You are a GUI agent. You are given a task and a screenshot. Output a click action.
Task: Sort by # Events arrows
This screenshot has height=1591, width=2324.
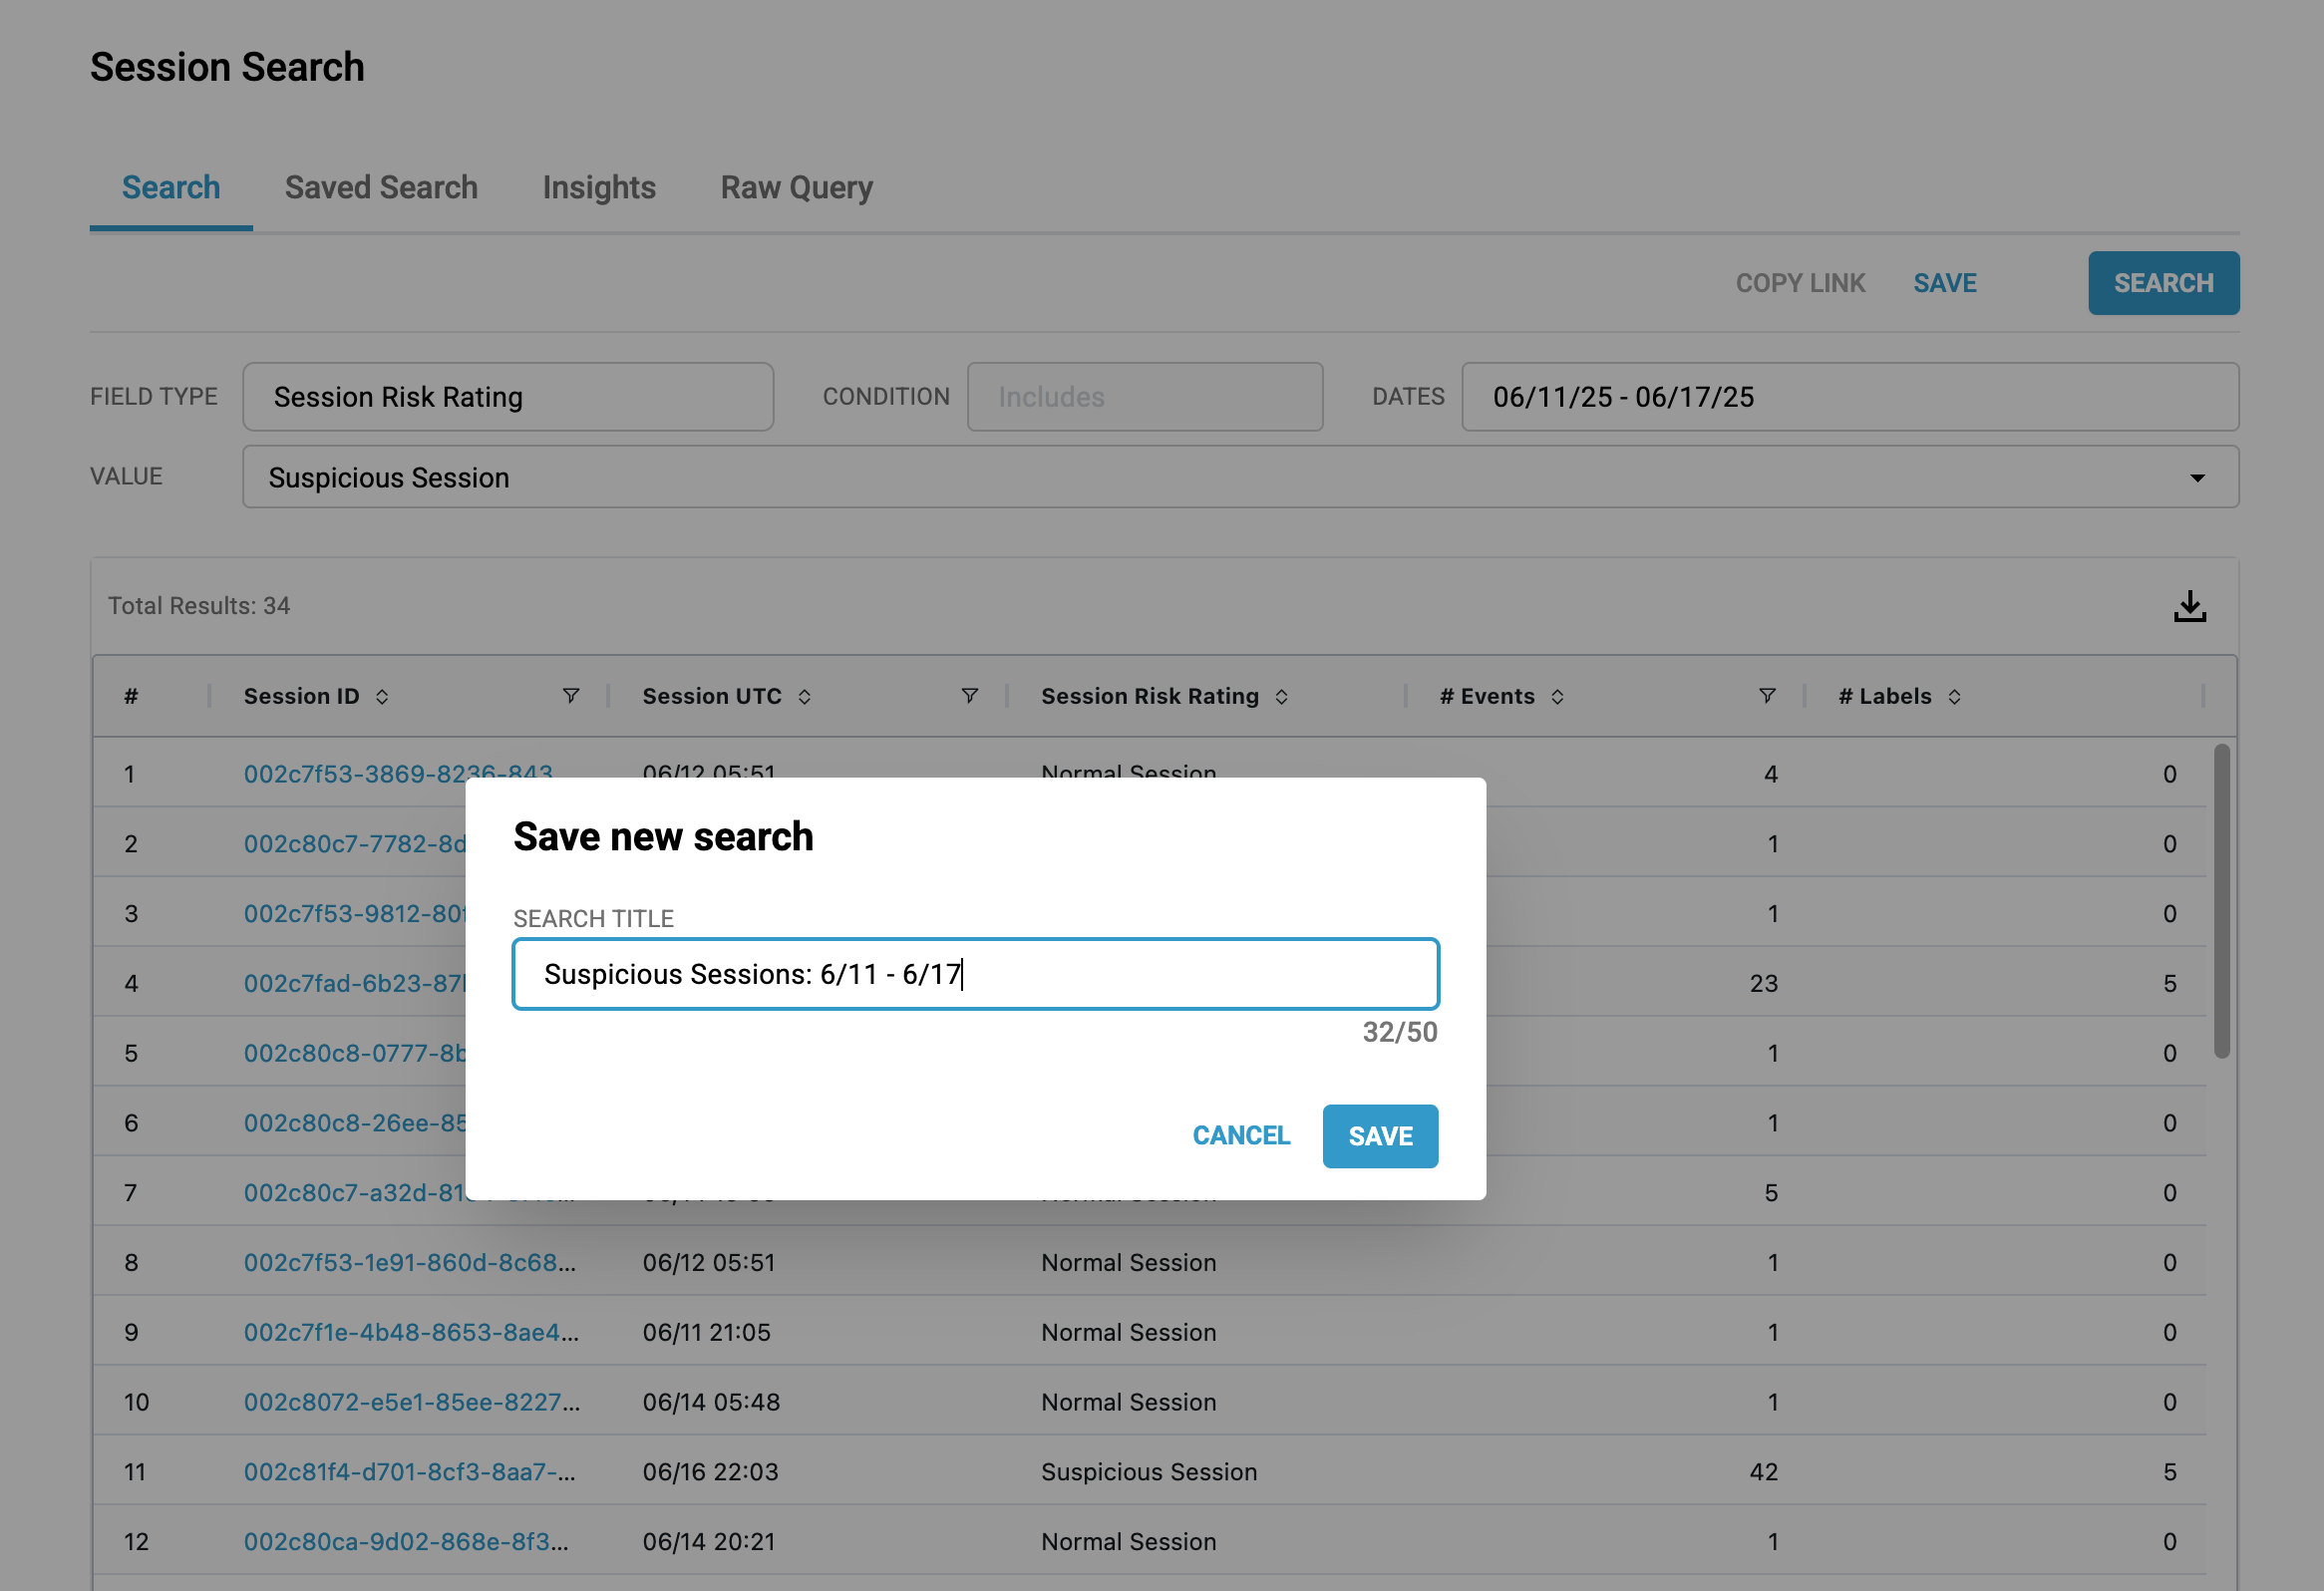(x=1557, y=697)
